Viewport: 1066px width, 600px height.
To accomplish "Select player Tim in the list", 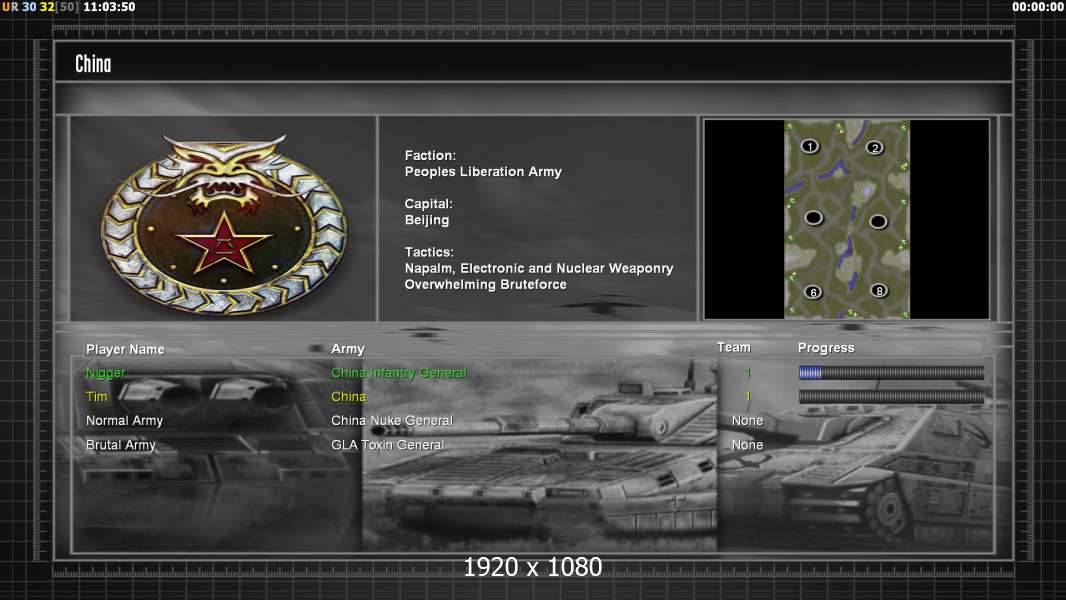I will tap(96, 397).
